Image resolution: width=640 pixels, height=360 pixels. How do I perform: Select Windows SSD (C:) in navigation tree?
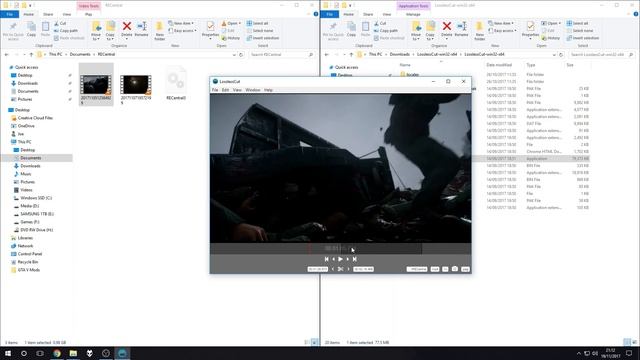tap(33, 198)
